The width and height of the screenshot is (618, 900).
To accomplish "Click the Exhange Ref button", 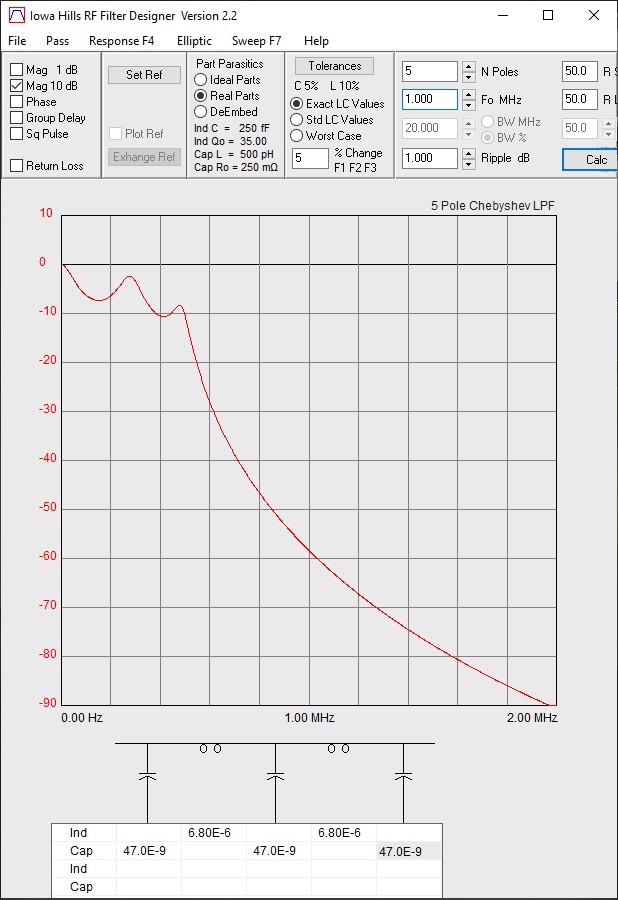I will click(x=144, y=157).
